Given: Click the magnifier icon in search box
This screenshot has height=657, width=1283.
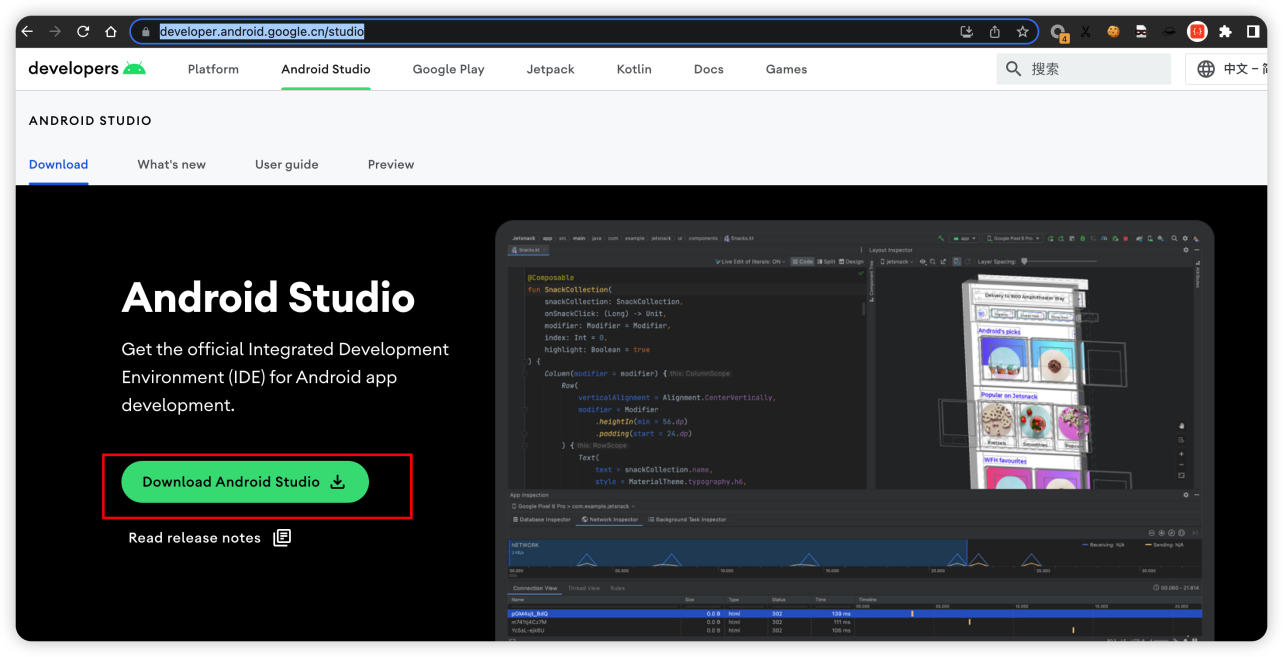Looking at the screenshot, I should pos(1013,69).
